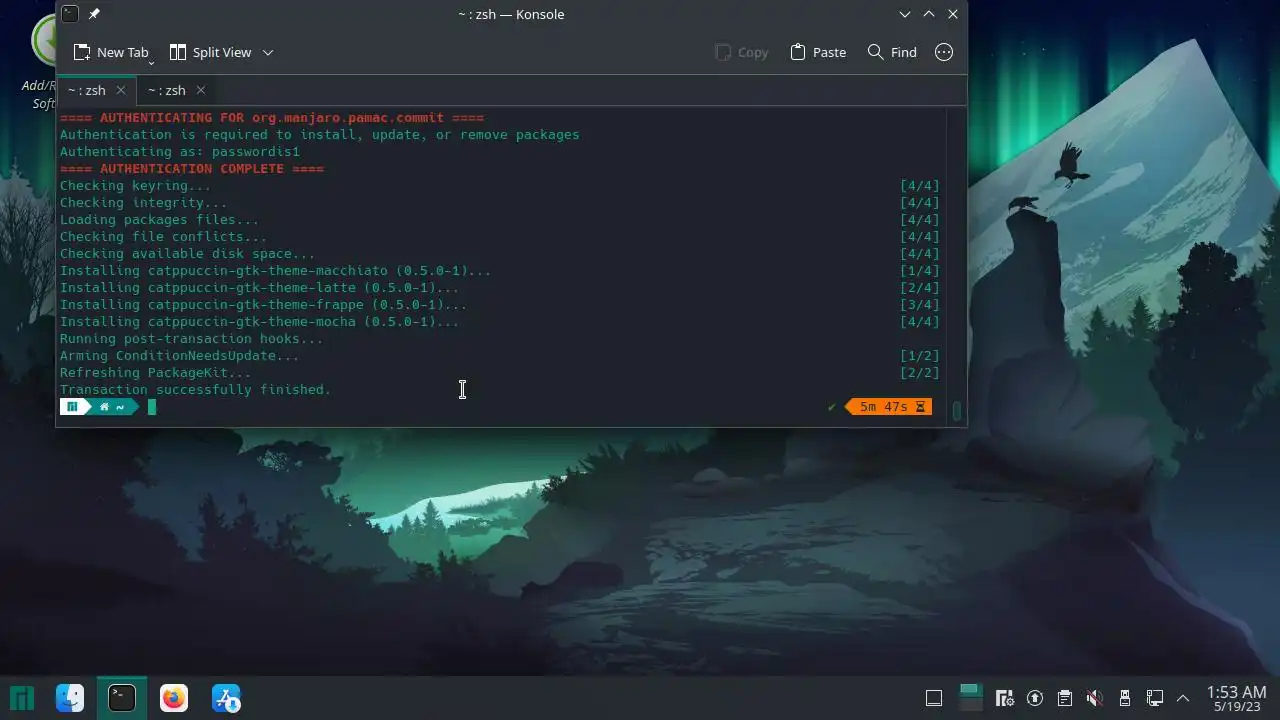Click the Konsole terminal scrollbar handle
The width and height of the screenshot is (1280, 720).
957,410
